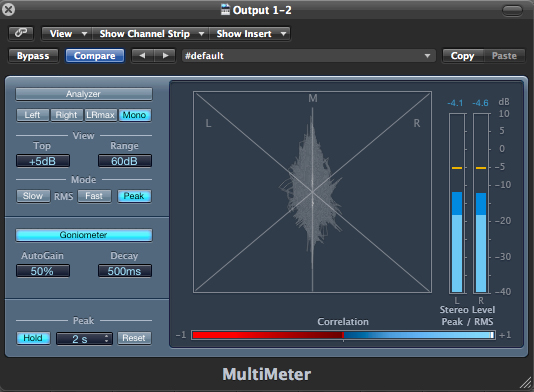Click the Correlation meter bar

point(343,335)
